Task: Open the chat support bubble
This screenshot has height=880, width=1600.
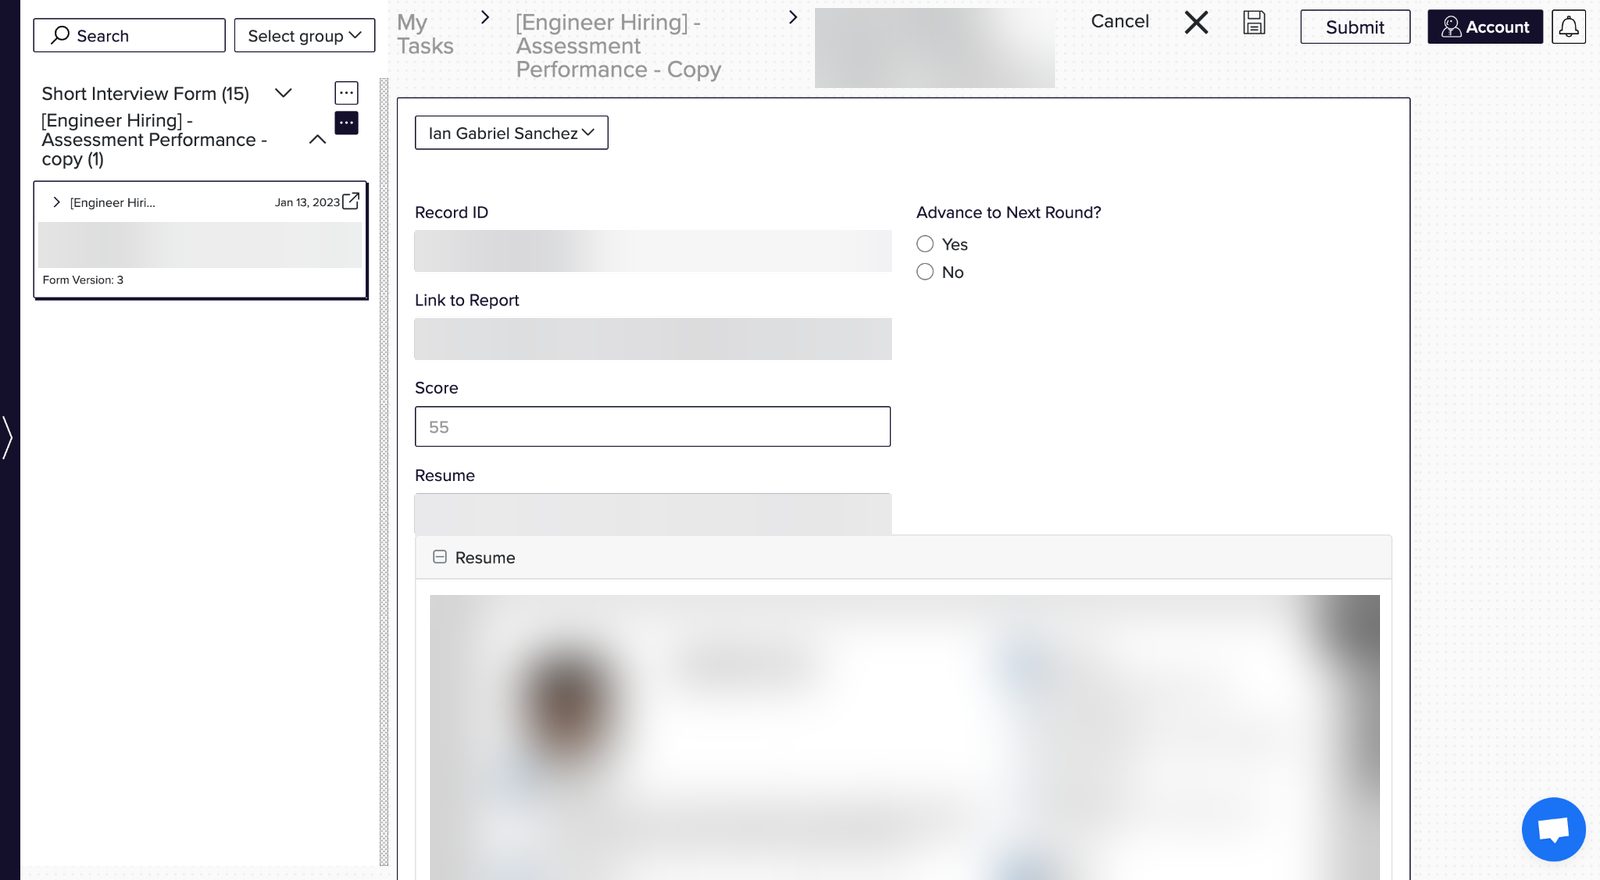Action: coord(1553,829)
